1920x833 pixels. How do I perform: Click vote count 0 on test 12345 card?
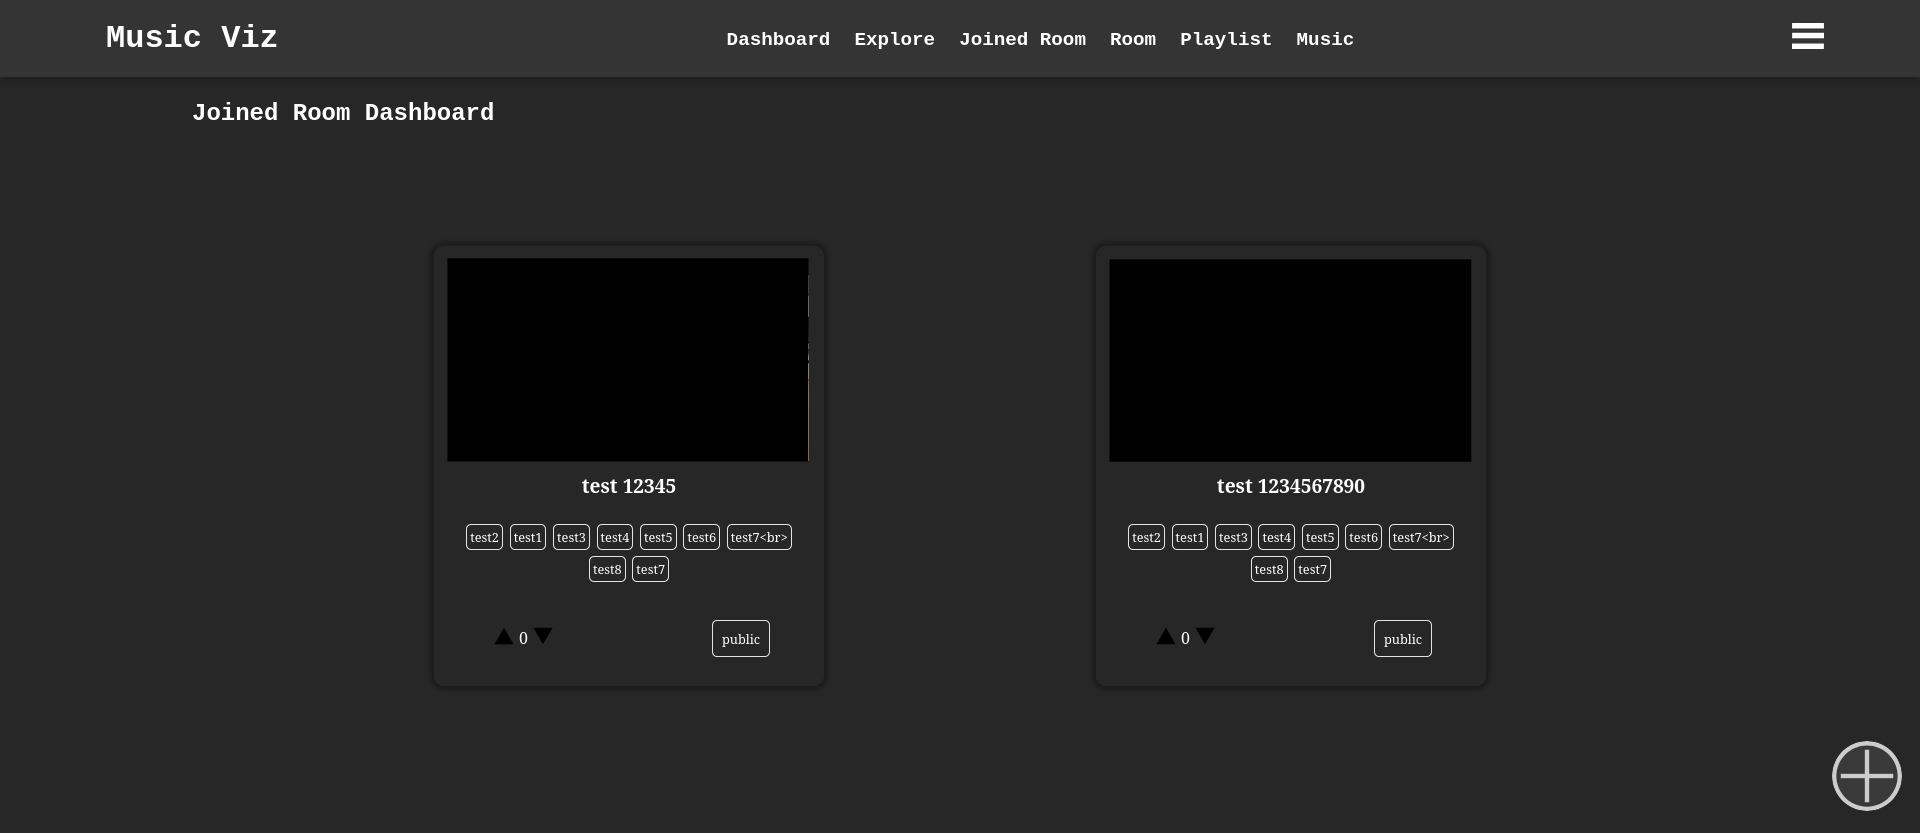point(523,638)
